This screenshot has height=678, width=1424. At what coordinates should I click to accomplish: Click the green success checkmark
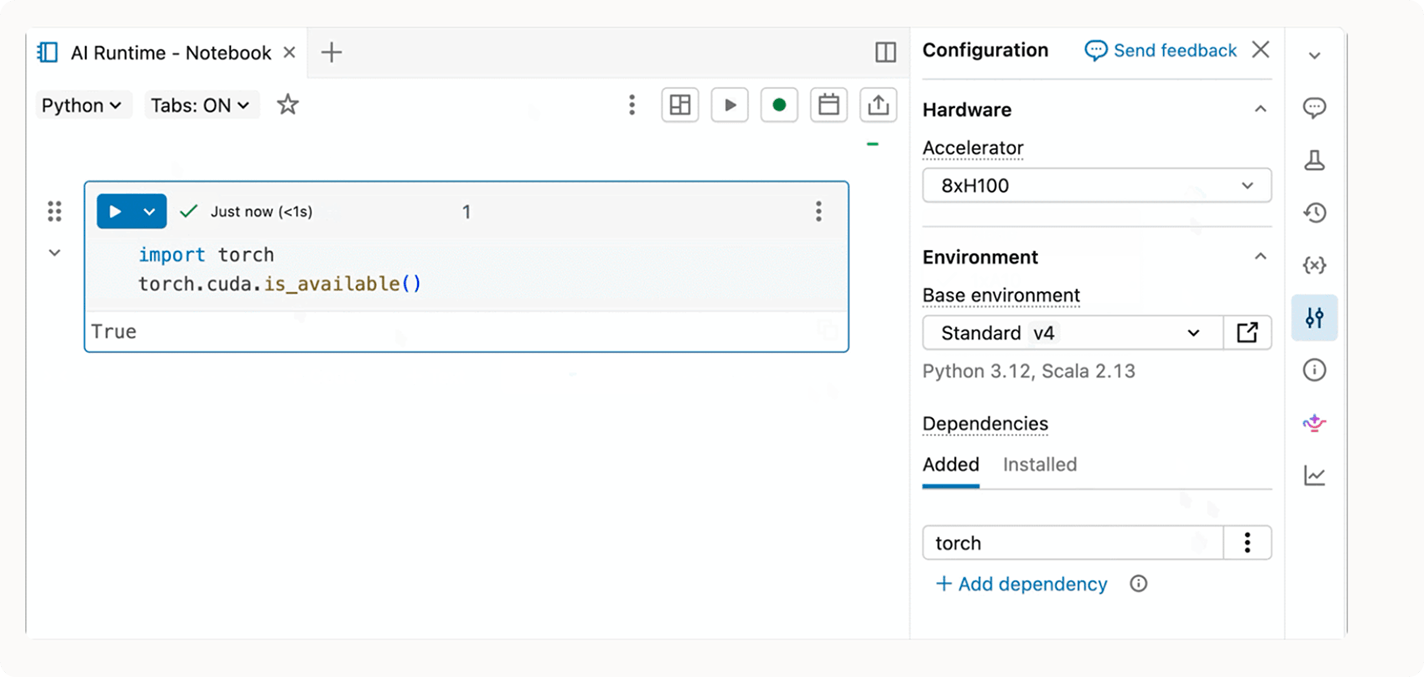(188, 211)
